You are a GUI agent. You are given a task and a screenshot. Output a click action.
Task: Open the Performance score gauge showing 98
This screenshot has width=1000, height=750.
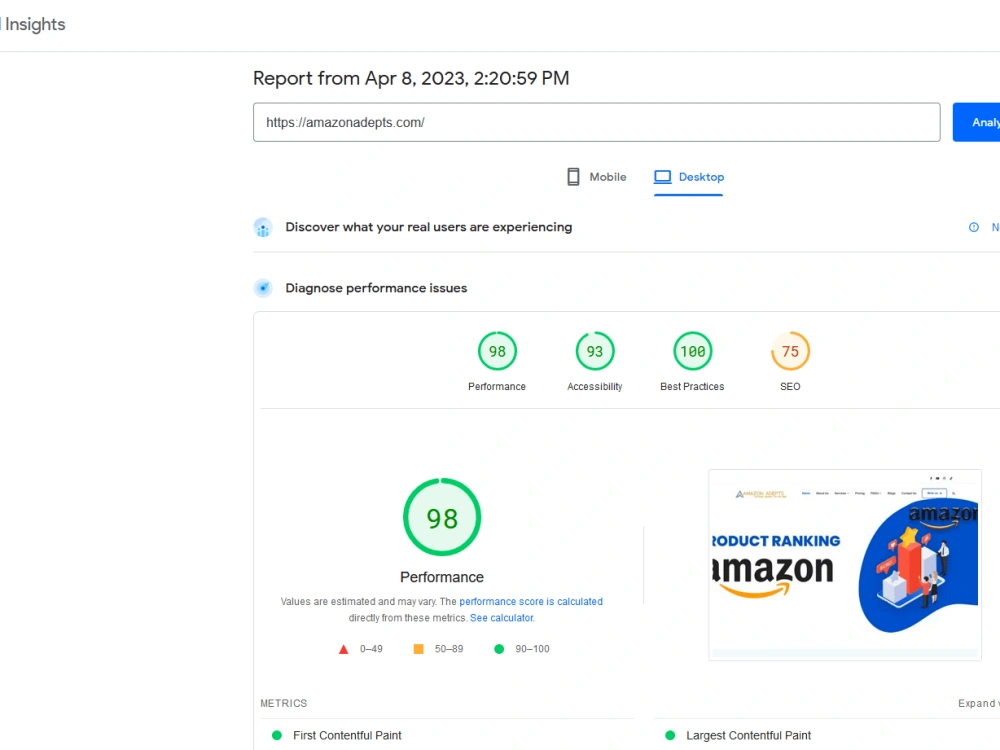(x=497, y=351)
